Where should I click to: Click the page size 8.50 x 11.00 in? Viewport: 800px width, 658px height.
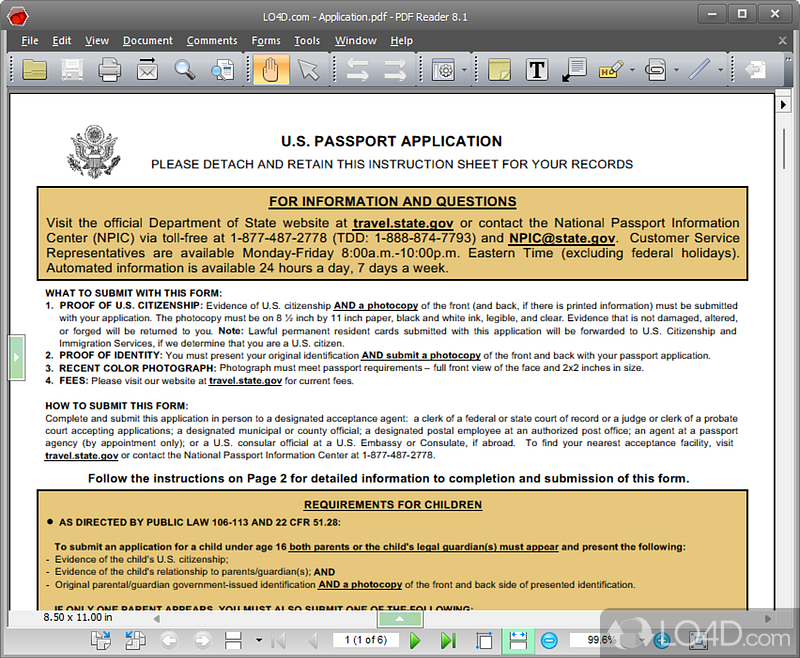pos(78,617)
